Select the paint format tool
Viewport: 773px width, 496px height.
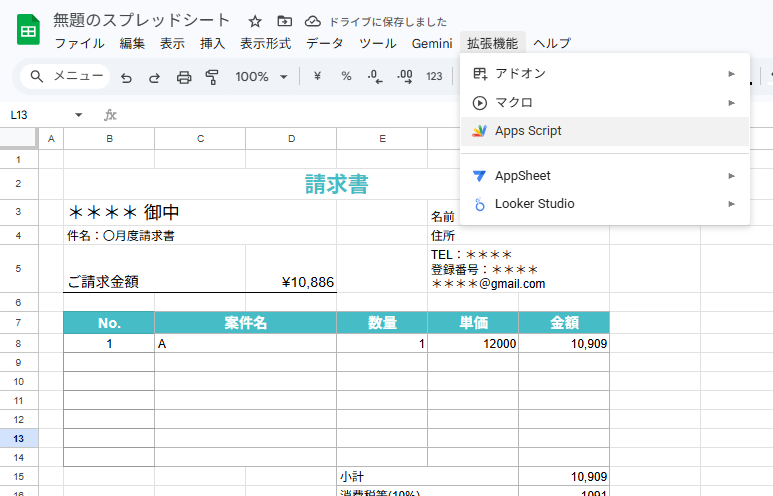[212, 77]
